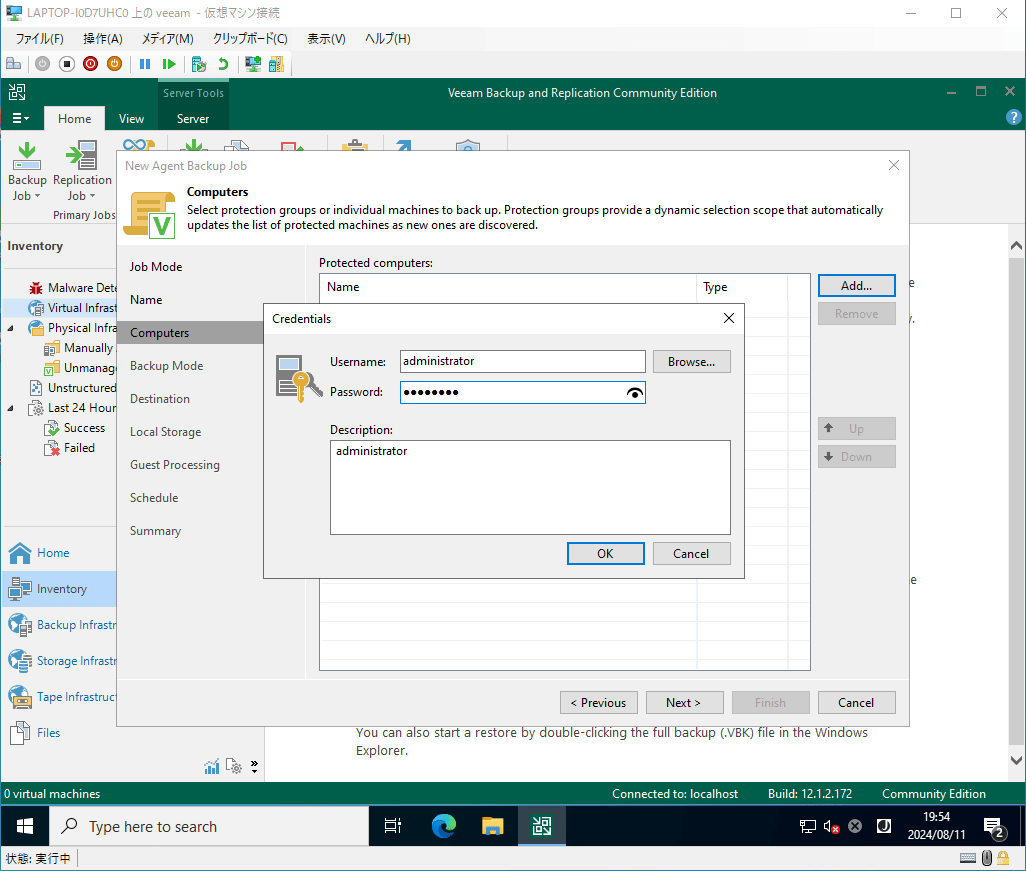Select Unstructured Data tree item
The height and width of the screenshot is (871, 1026).
pos(72,388)
